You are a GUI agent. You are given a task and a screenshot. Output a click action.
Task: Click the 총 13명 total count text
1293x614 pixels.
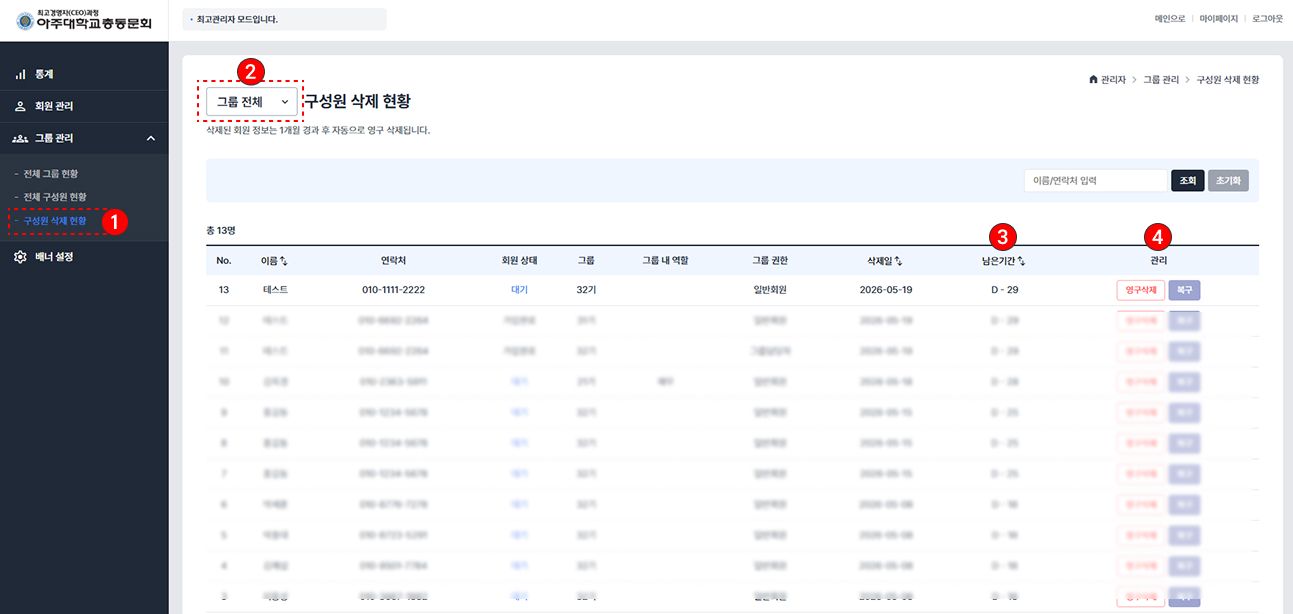[220, 230]
